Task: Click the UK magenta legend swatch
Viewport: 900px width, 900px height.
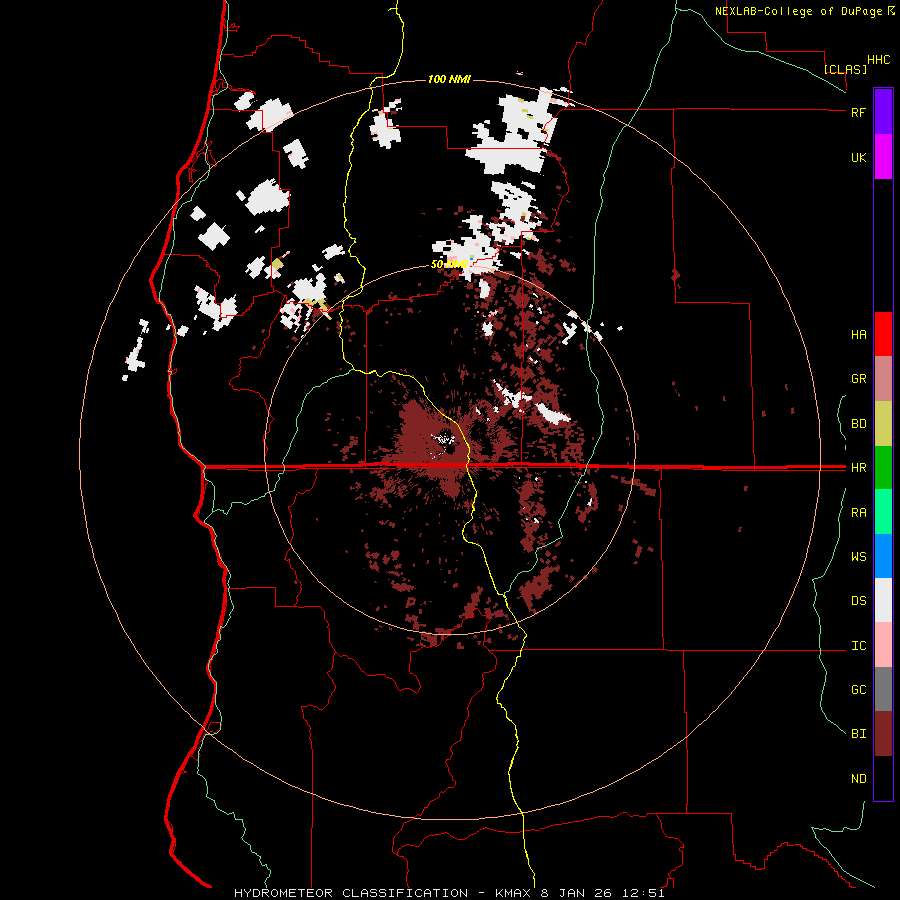Action: pyautogui.click(x=883, y=157)
